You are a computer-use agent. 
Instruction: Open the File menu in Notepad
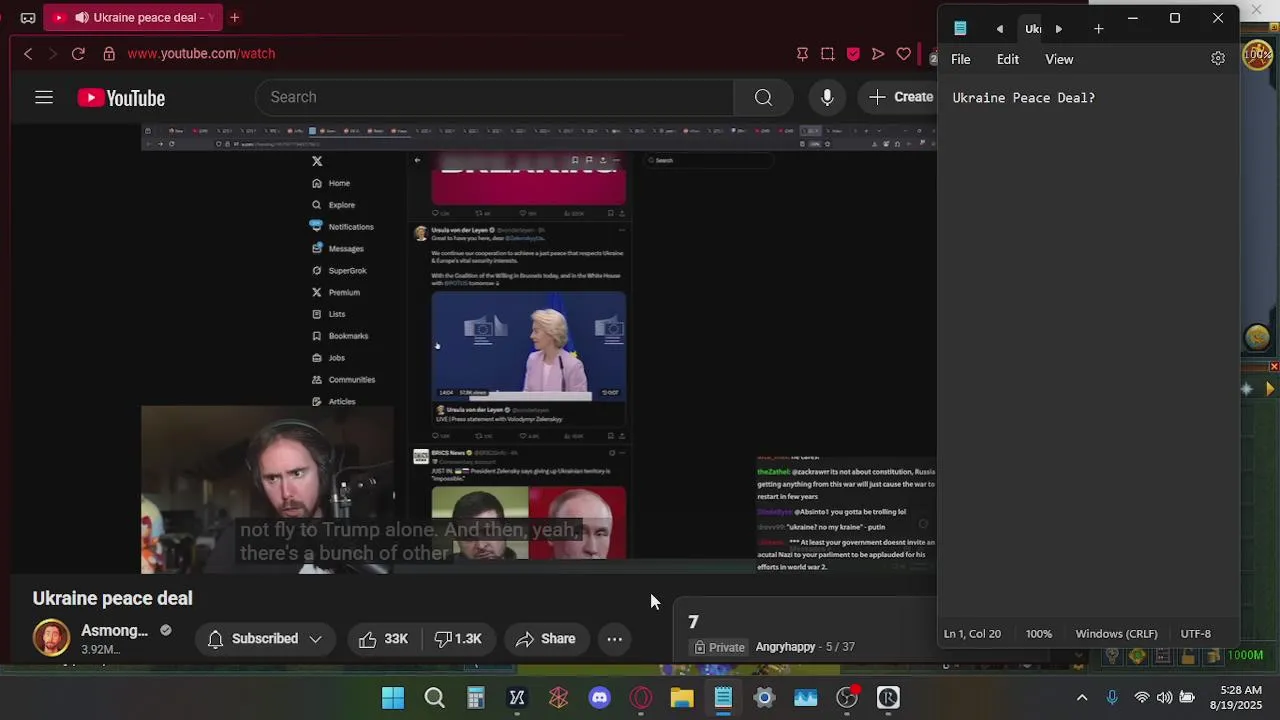pos(960,59)
